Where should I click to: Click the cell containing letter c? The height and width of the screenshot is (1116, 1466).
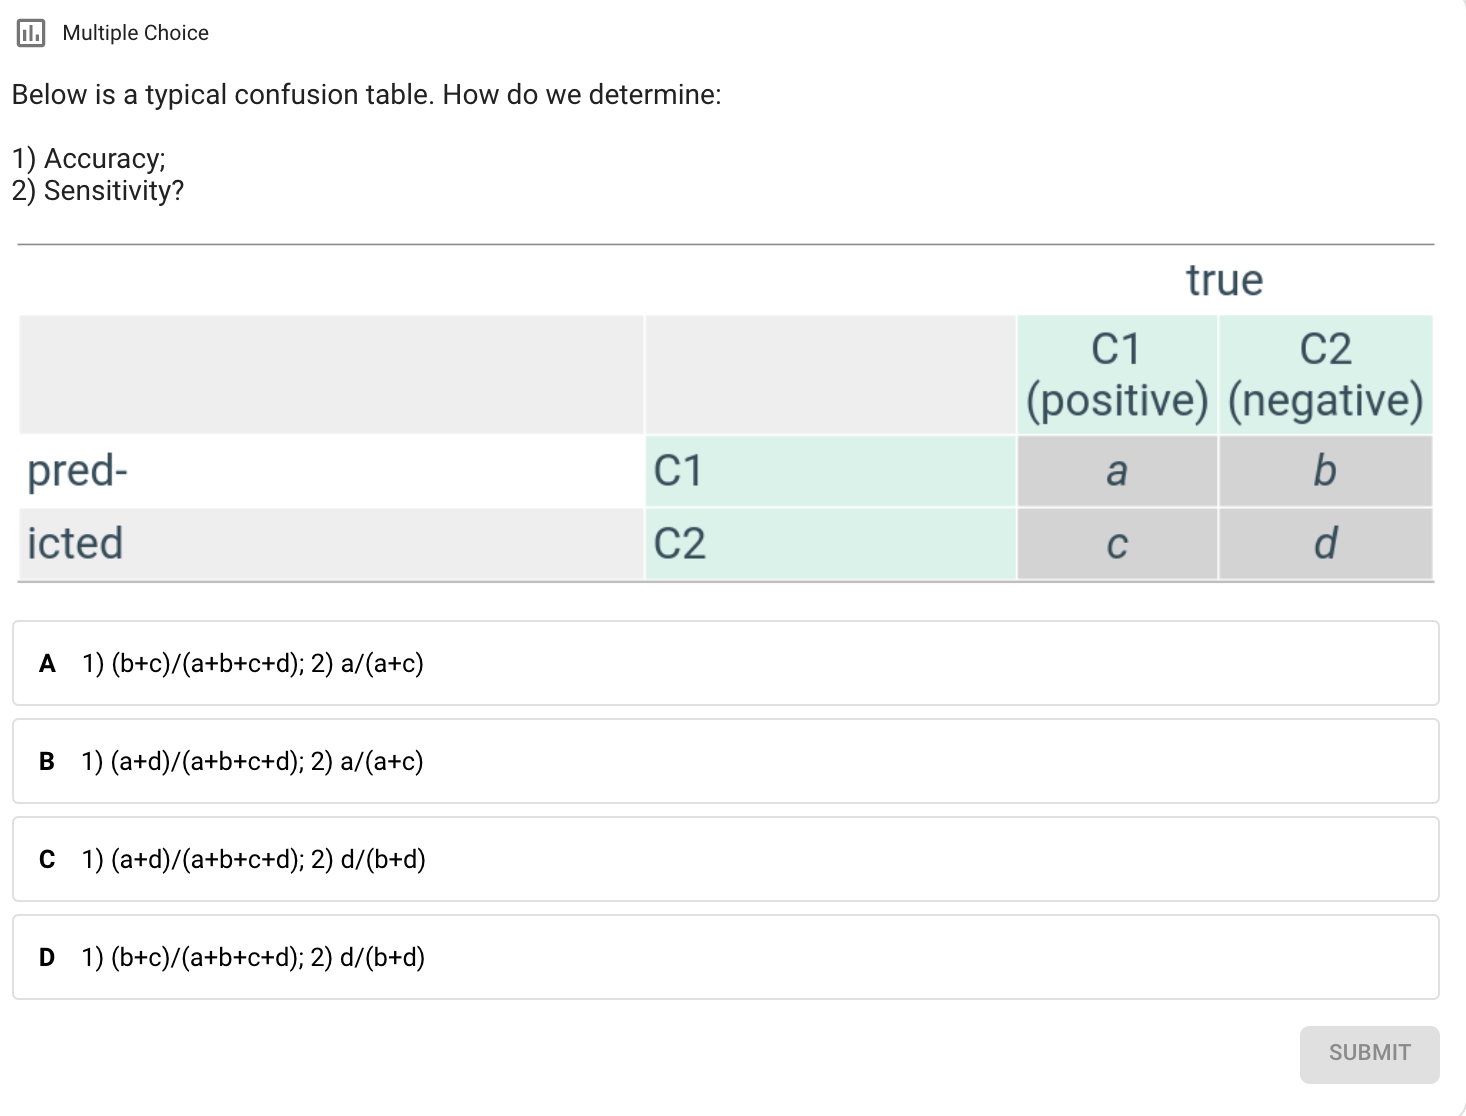click(x=1117, y=544)
